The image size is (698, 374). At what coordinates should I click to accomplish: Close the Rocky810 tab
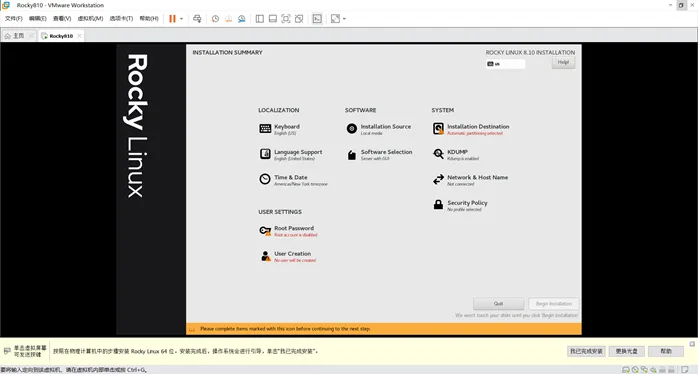tap(79, 36)
